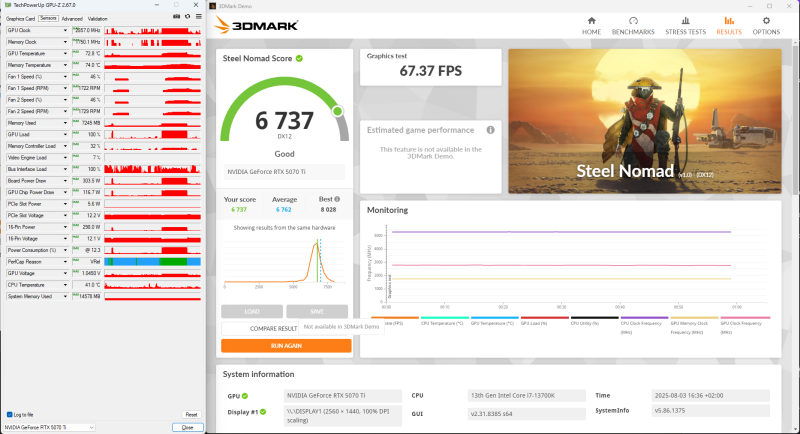Image resolution: width=800 pixels, height=434 pixels.
Task: Click the NVIDIA GeForce RTX 5070 Ti label under score
Action: coord(284,172)
